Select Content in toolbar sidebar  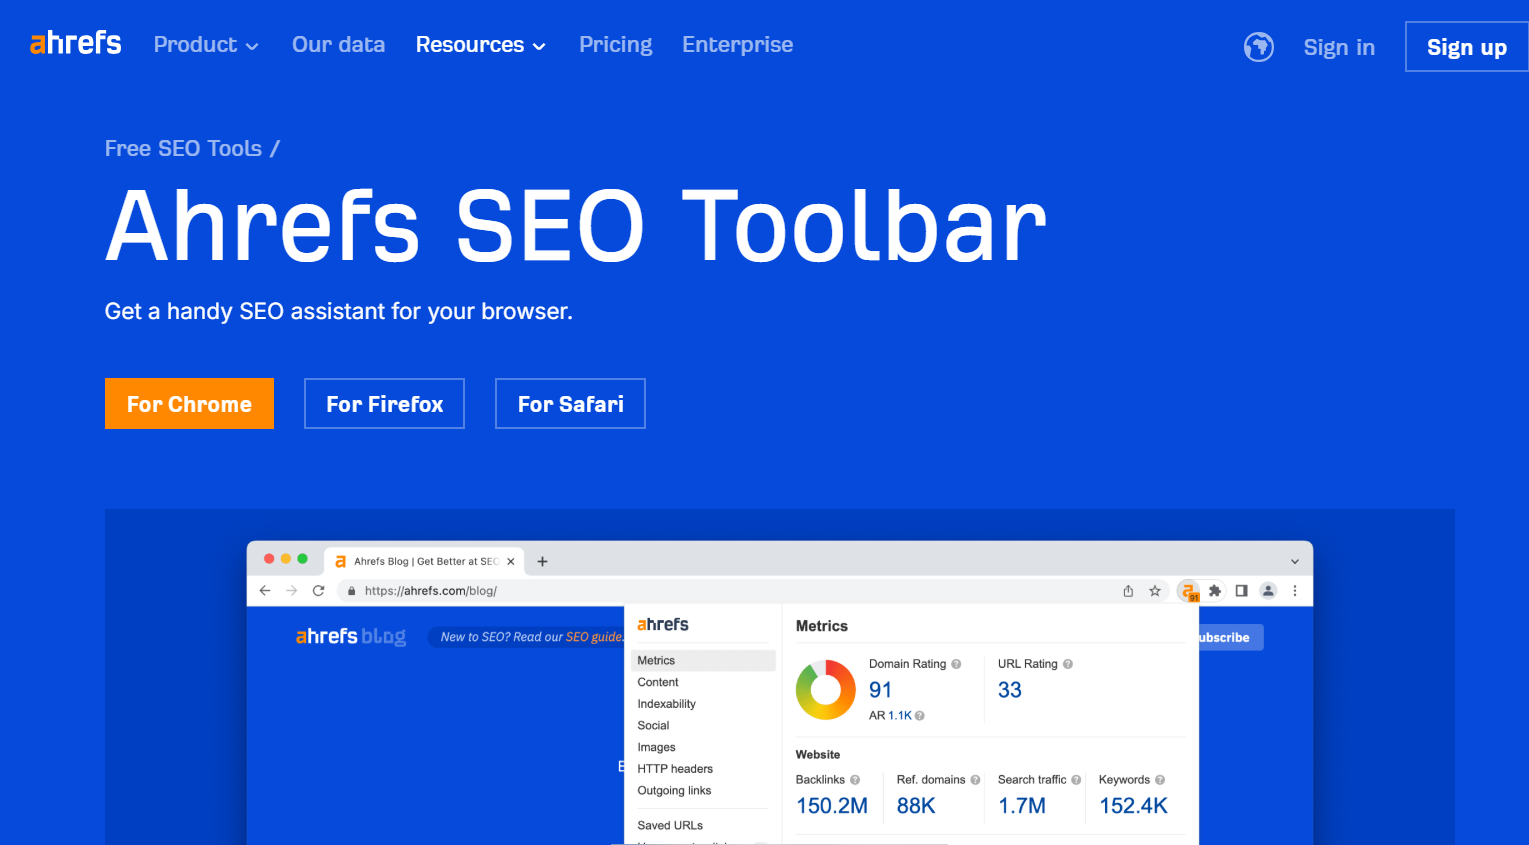[x=658, y=682]
